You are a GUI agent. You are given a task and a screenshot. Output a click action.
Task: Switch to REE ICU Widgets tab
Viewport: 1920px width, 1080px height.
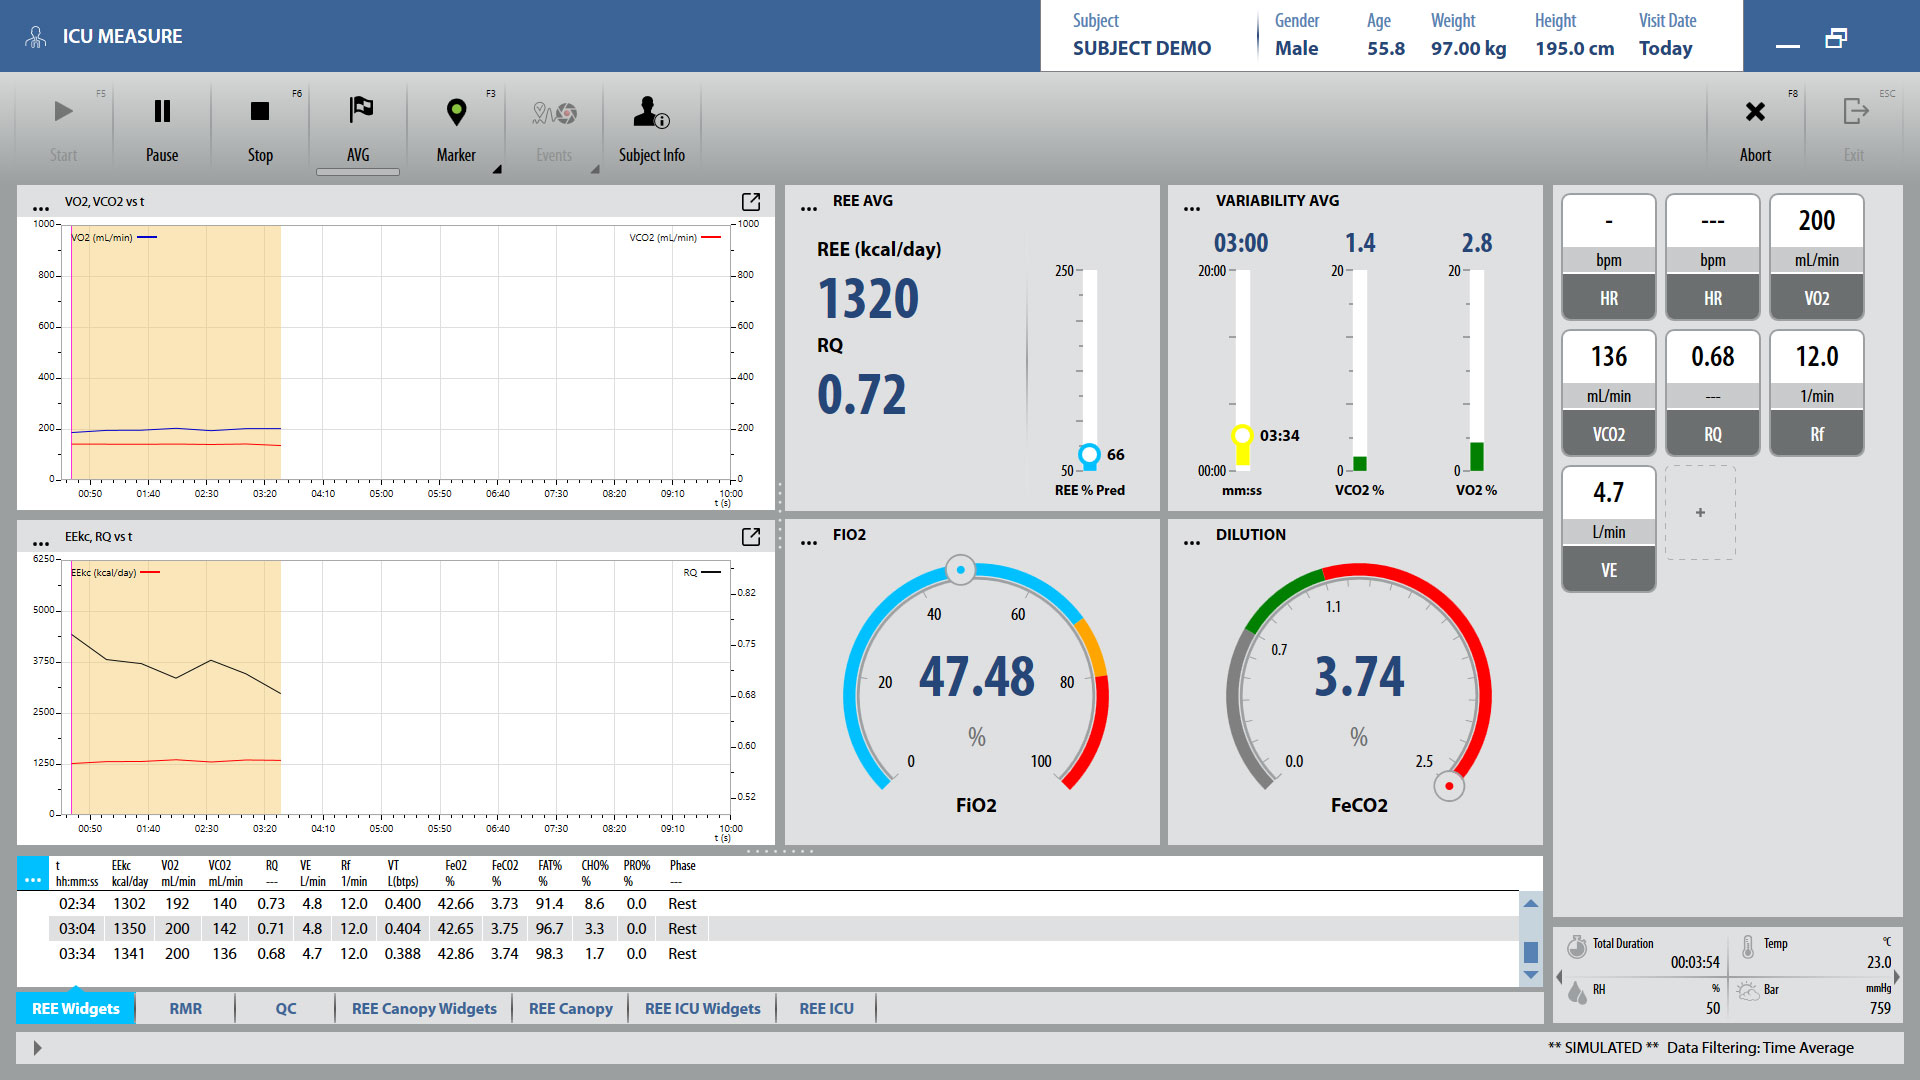click(702, 1008)
